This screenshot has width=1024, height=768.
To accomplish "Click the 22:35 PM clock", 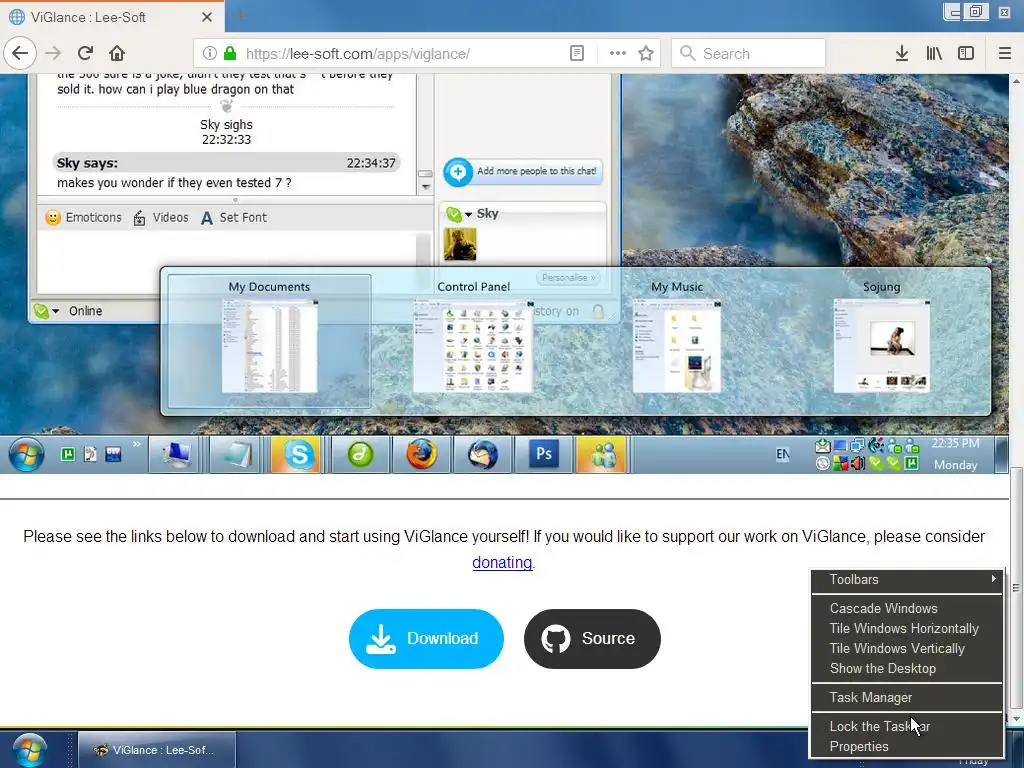I will coord(955,443).
